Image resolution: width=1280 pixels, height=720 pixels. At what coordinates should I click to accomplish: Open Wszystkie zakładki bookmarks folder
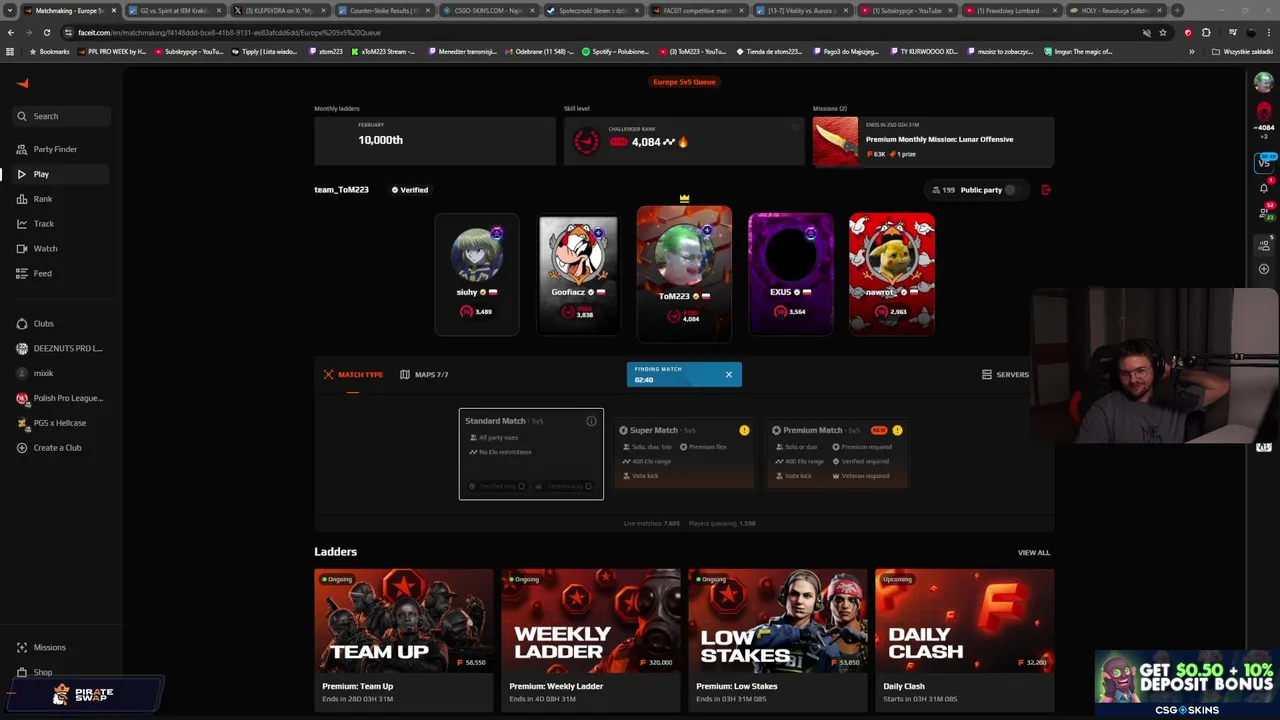click(1241, 51)
